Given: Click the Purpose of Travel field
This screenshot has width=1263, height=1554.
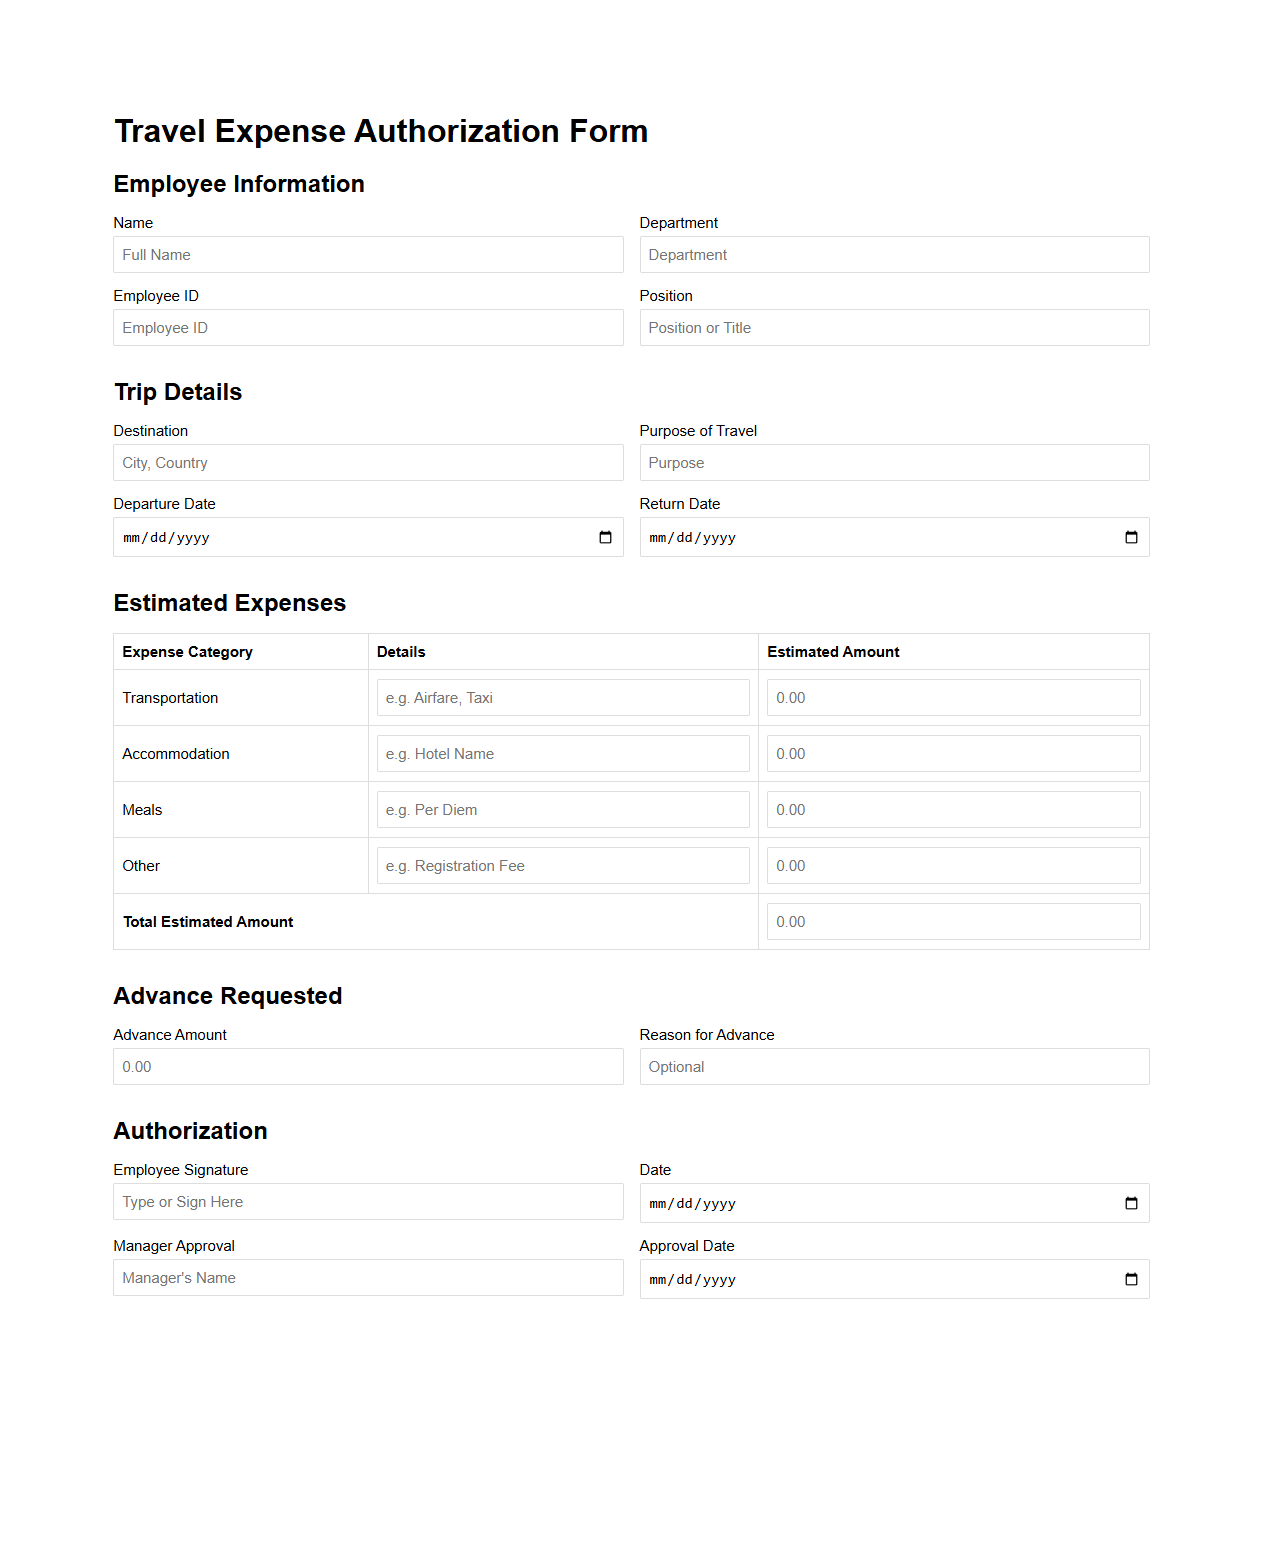Looking at the screenshot, I should 894,463.
